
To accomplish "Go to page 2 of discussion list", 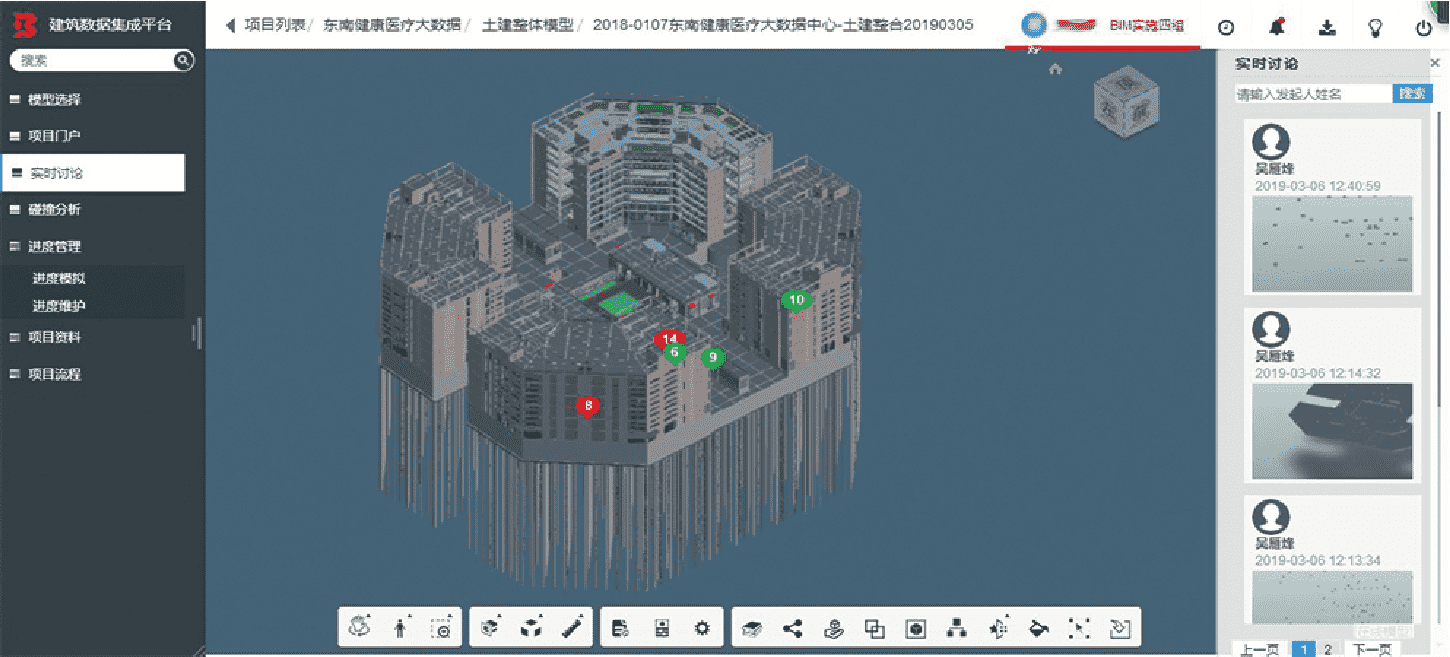I will tap(1327, 649).
